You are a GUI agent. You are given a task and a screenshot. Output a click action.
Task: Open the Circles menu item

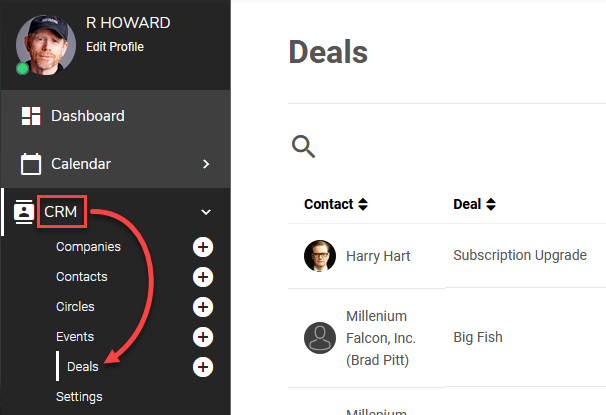[x=75, y=306]
